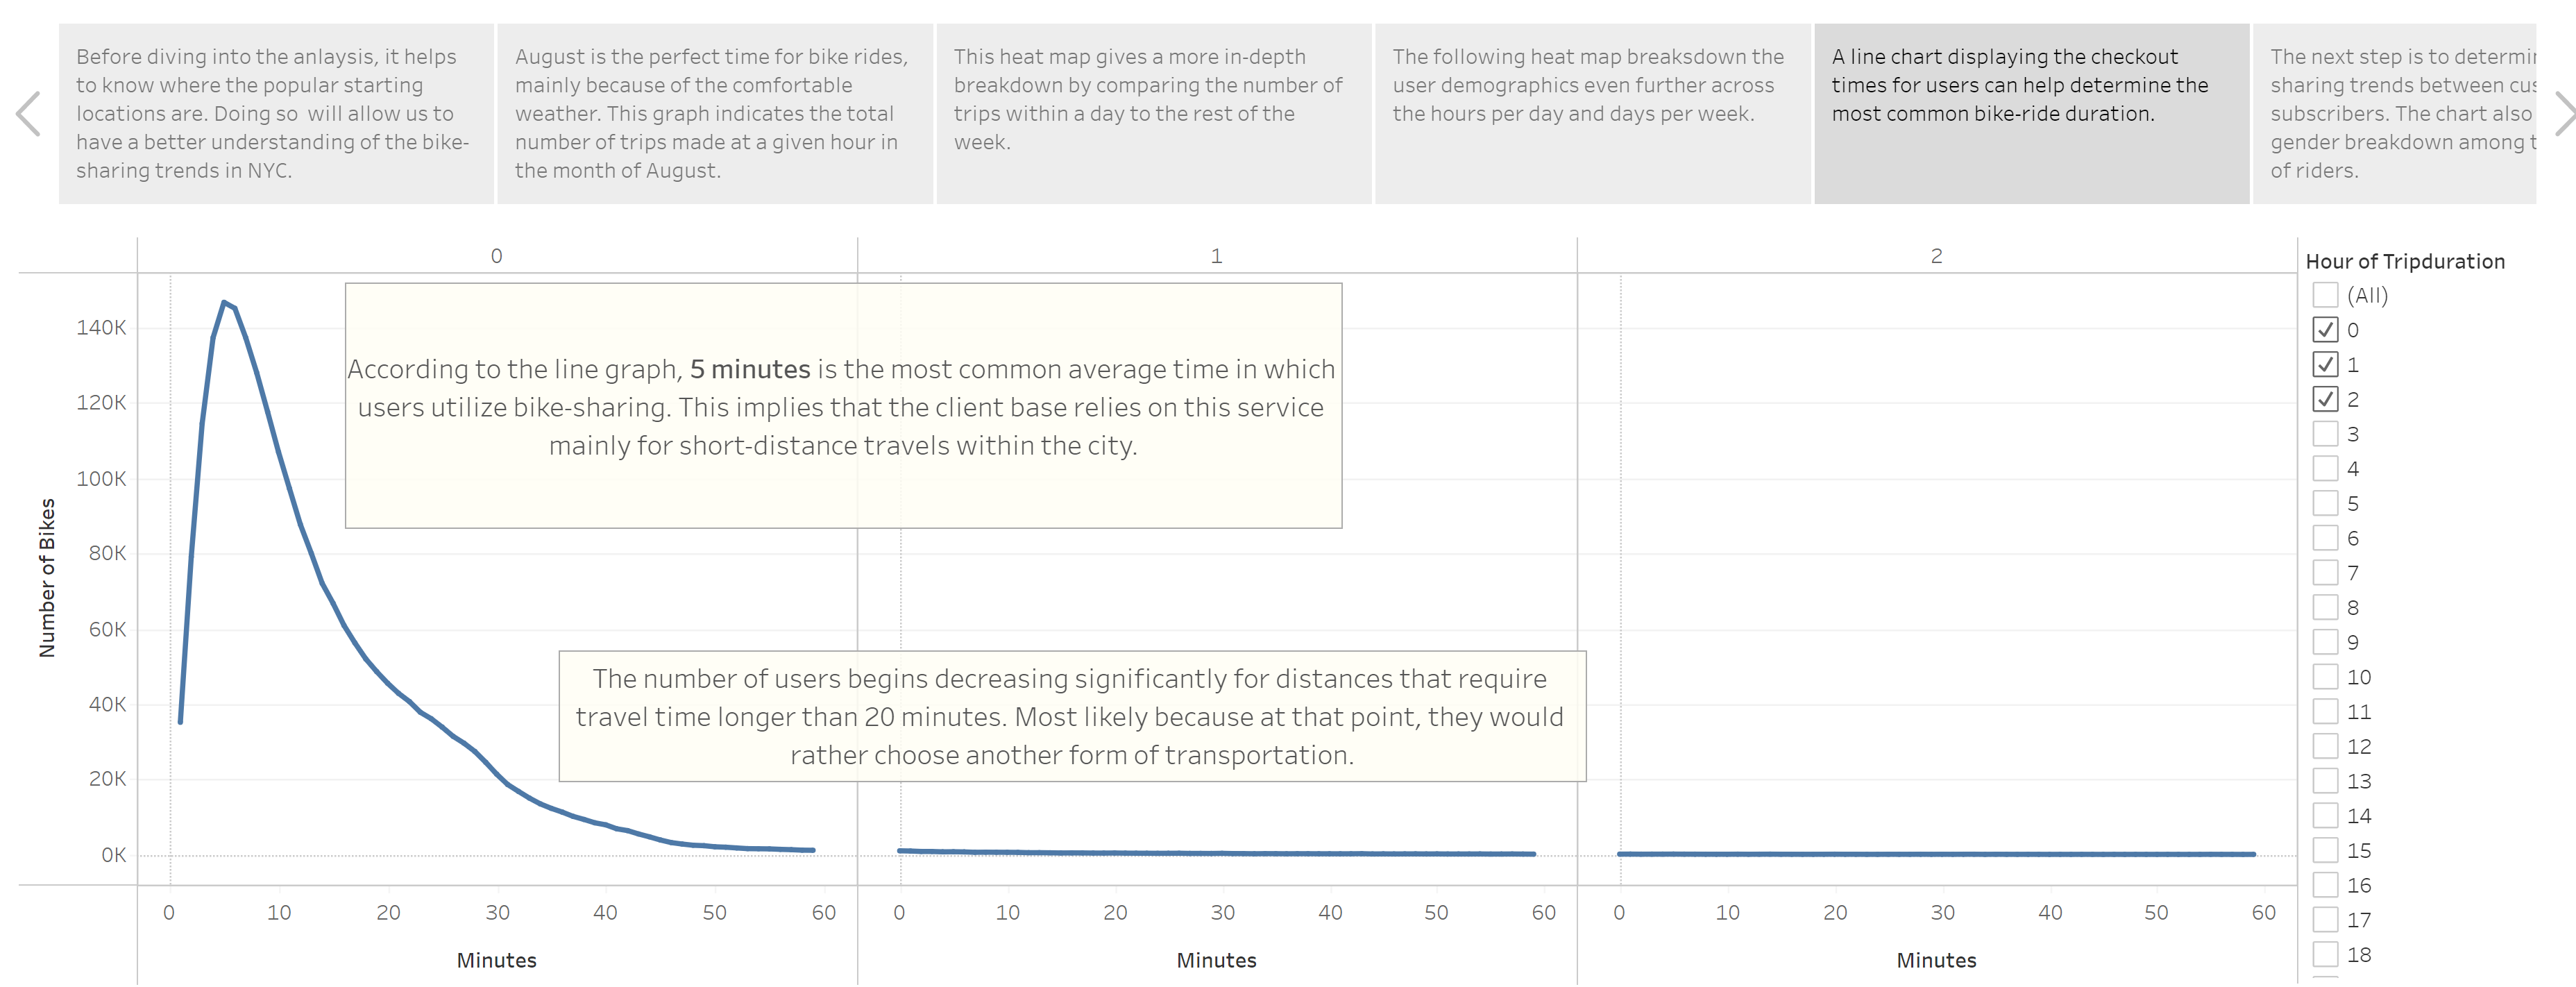This screenshot has width=2576, height=987.
Task: Check hour 10 in Hour of Tripduration
Action: tap(2327, 676)
